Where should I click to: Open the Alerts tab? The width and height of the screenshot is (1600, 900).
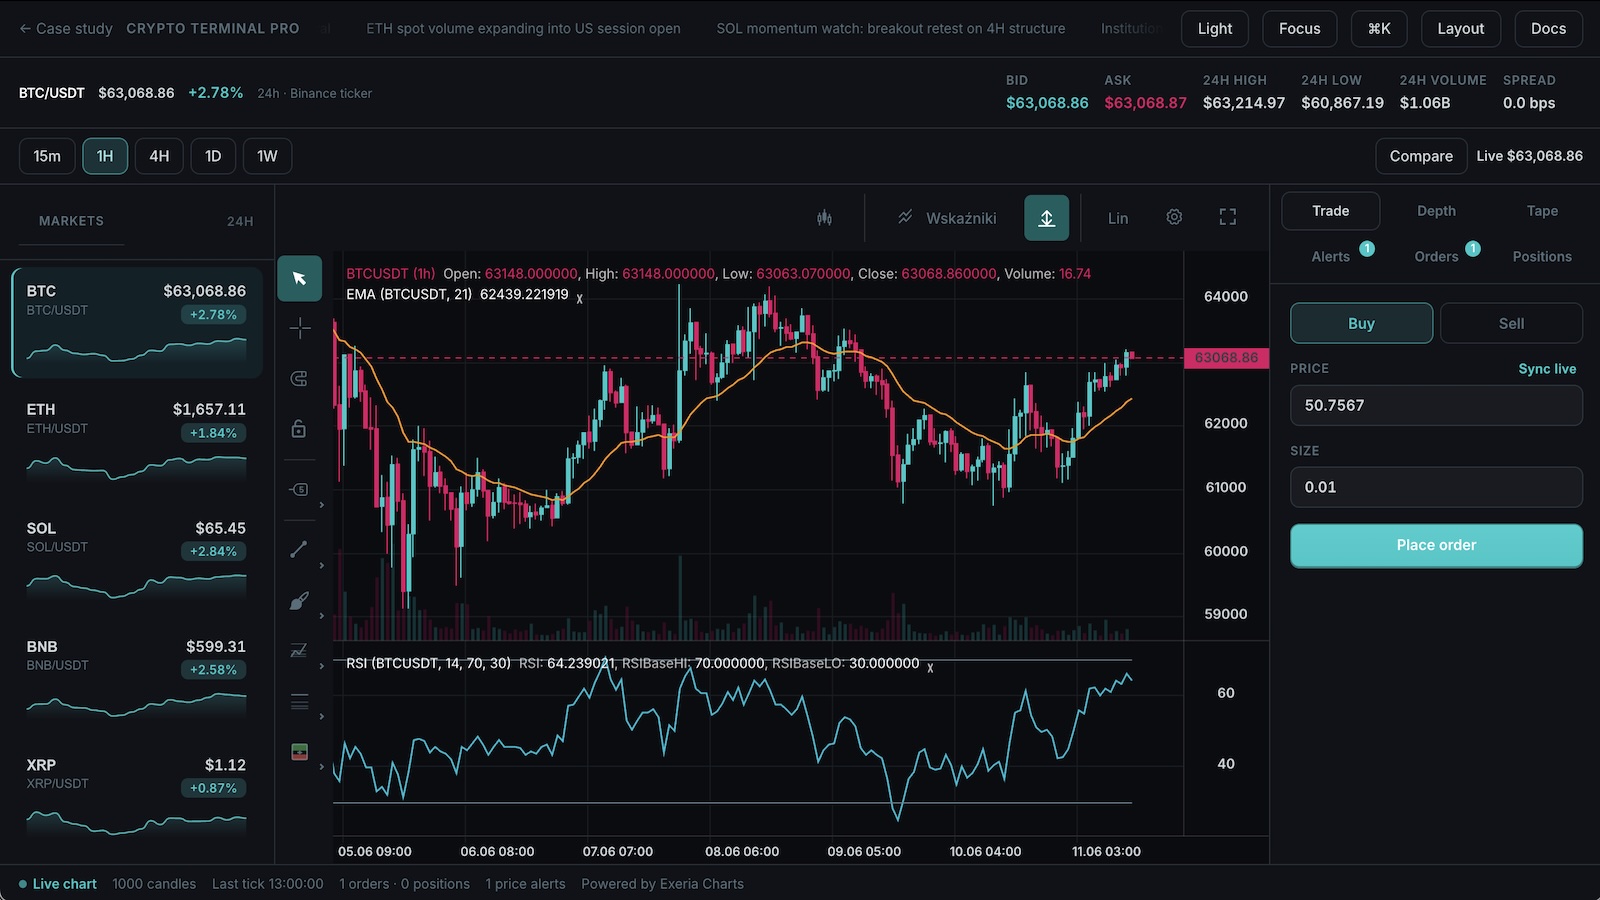(1331, 257)
